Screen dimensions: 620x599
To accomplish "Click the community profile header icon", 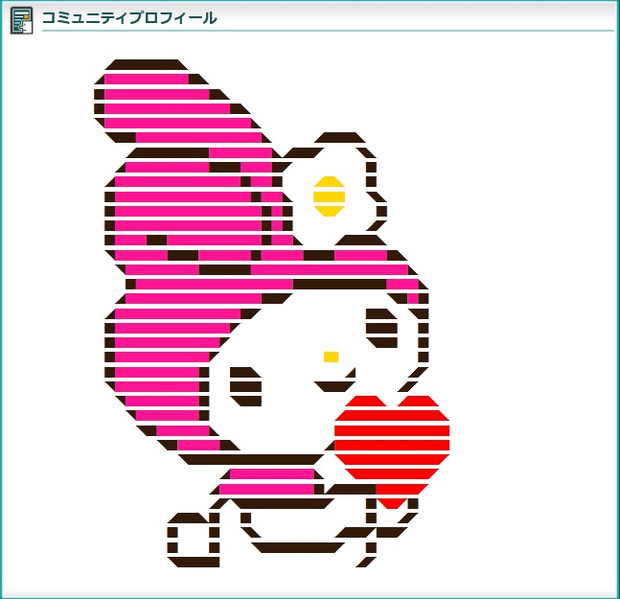I will (x=21, y=21).
